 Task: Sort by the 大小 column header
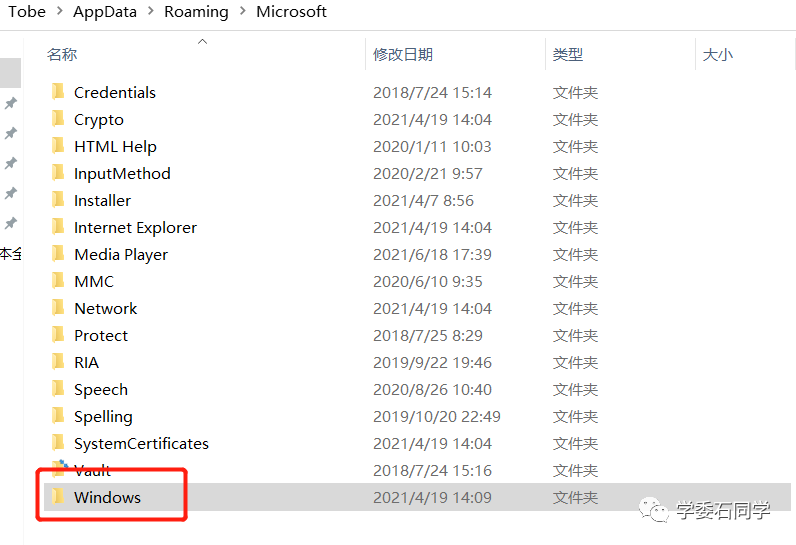tap(717, 54)
